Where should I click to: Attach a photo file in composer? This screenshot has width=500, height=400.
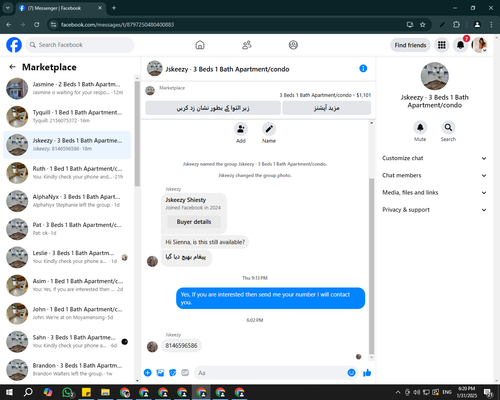tap(160, 373)
